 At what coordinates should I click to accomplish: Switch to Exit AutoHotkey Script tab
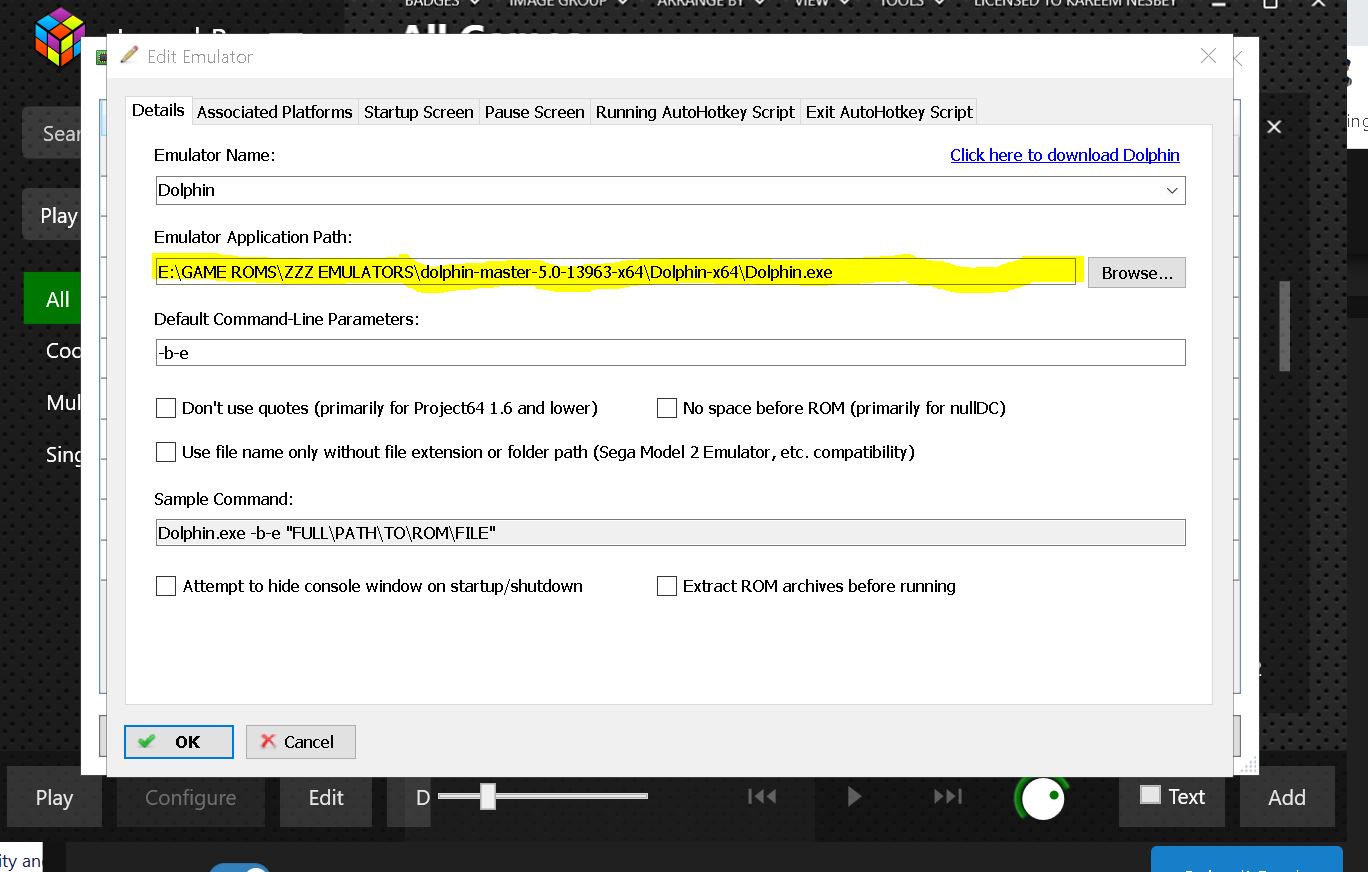889,112
